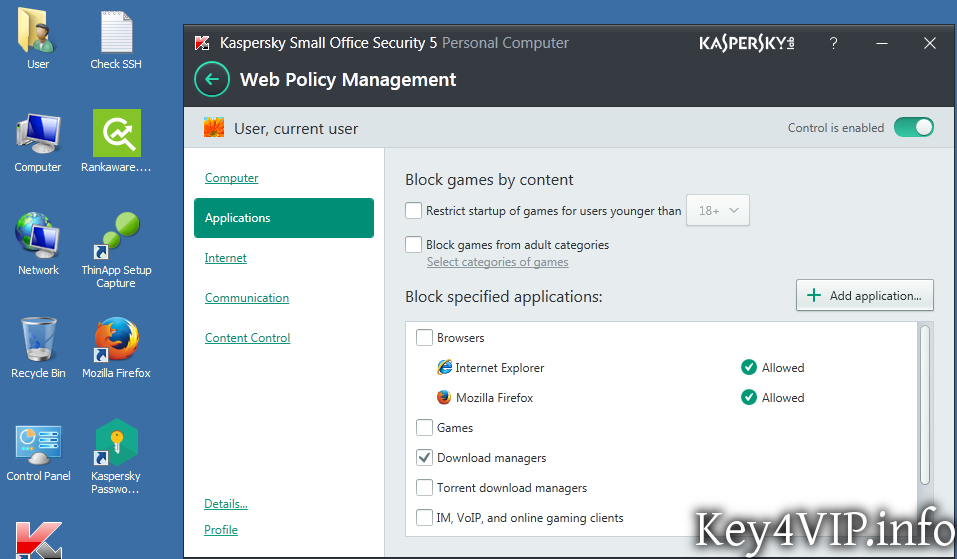
Task: Click the Mozilla Firefox icon in the list
Action: click(x=444, y=397)
